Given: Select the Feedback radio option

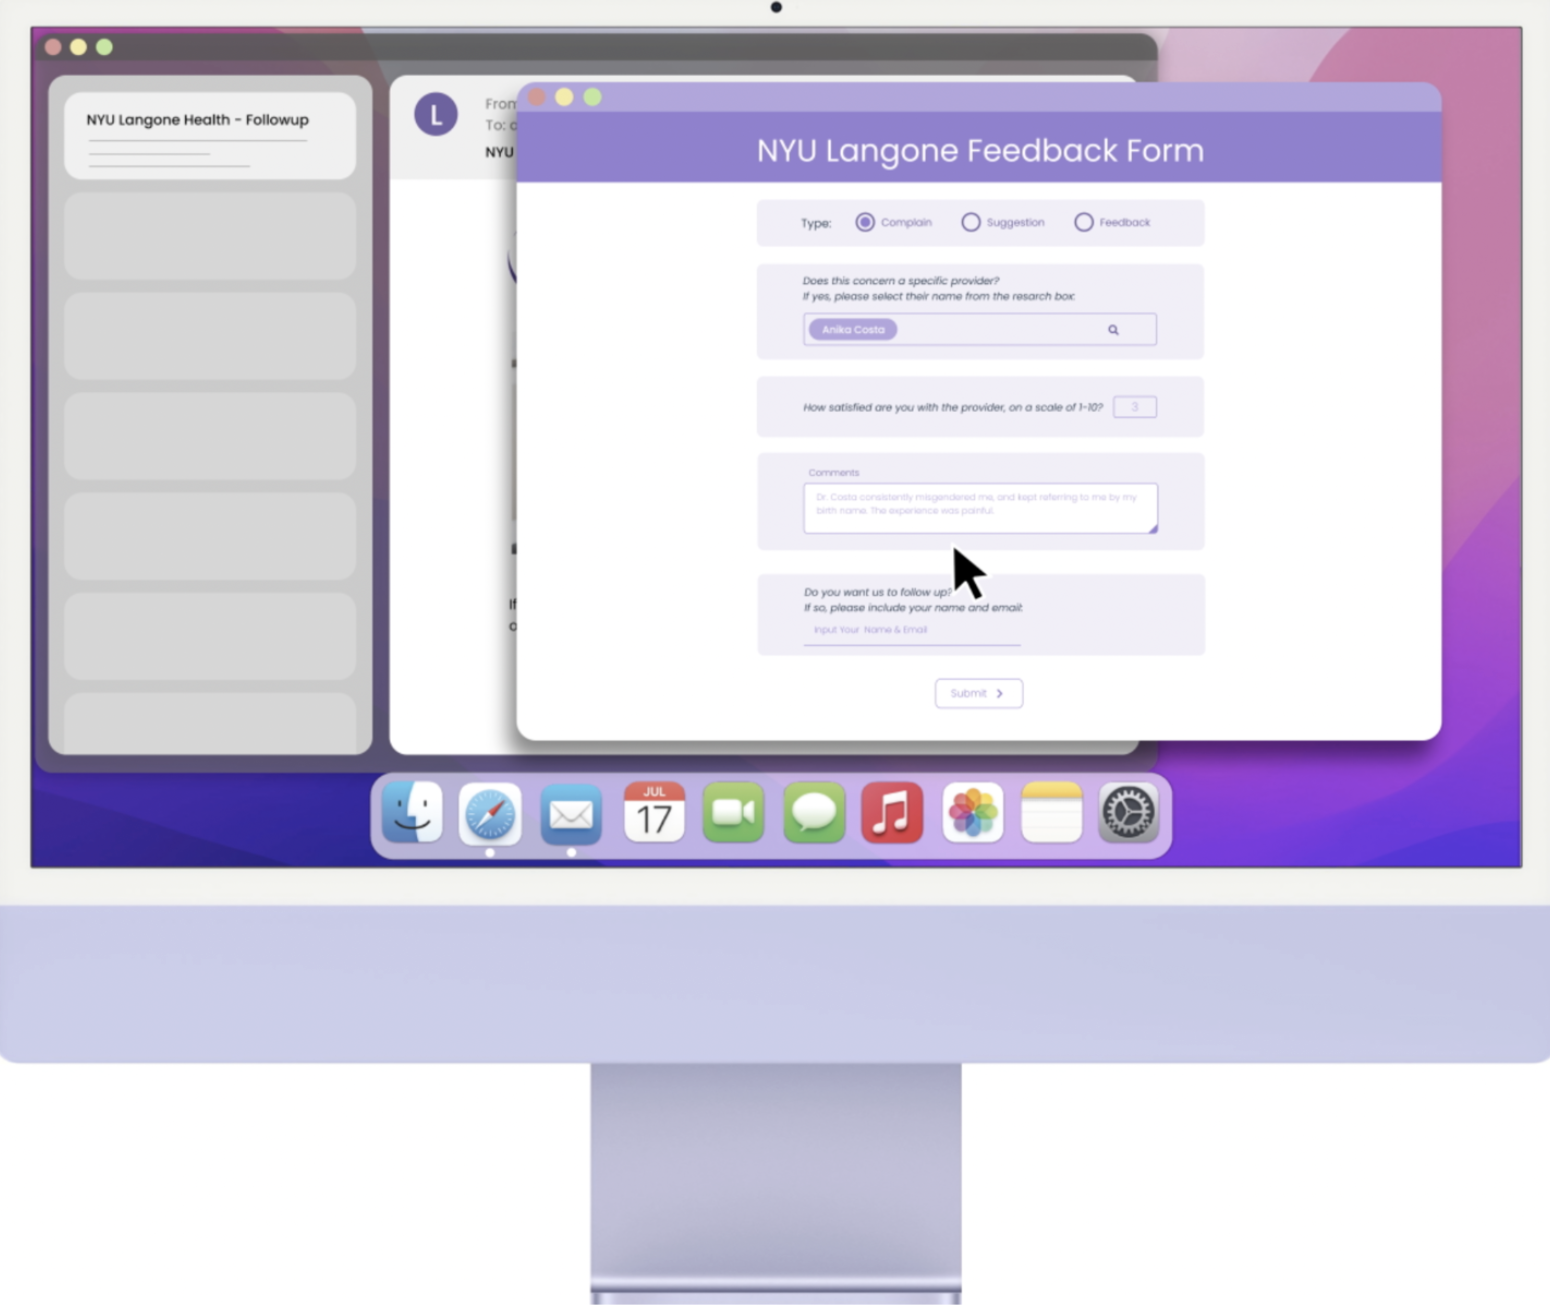Looking at the screenshot, I should (x=1084, y=222).
